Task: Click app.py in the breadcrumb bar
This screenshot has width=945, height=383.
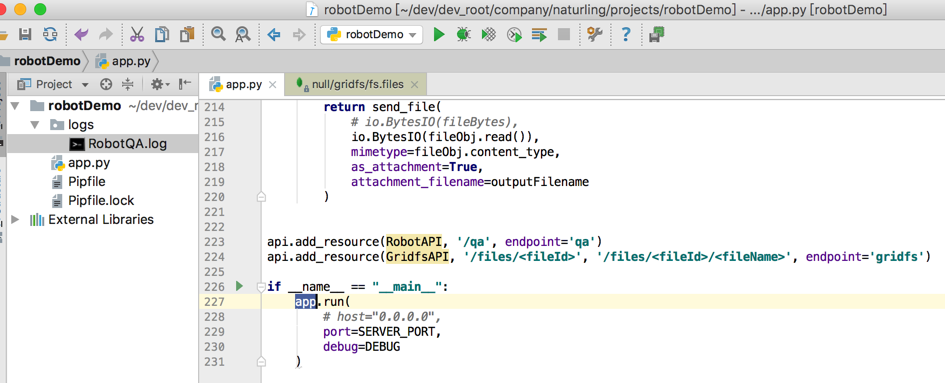Action: 124,61
